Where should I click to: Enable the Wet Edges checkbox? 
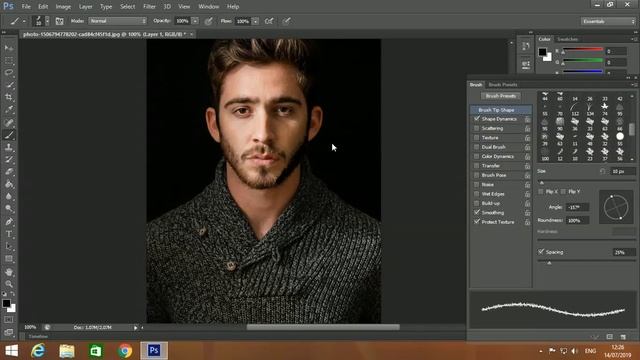click(x=477, y=194)
